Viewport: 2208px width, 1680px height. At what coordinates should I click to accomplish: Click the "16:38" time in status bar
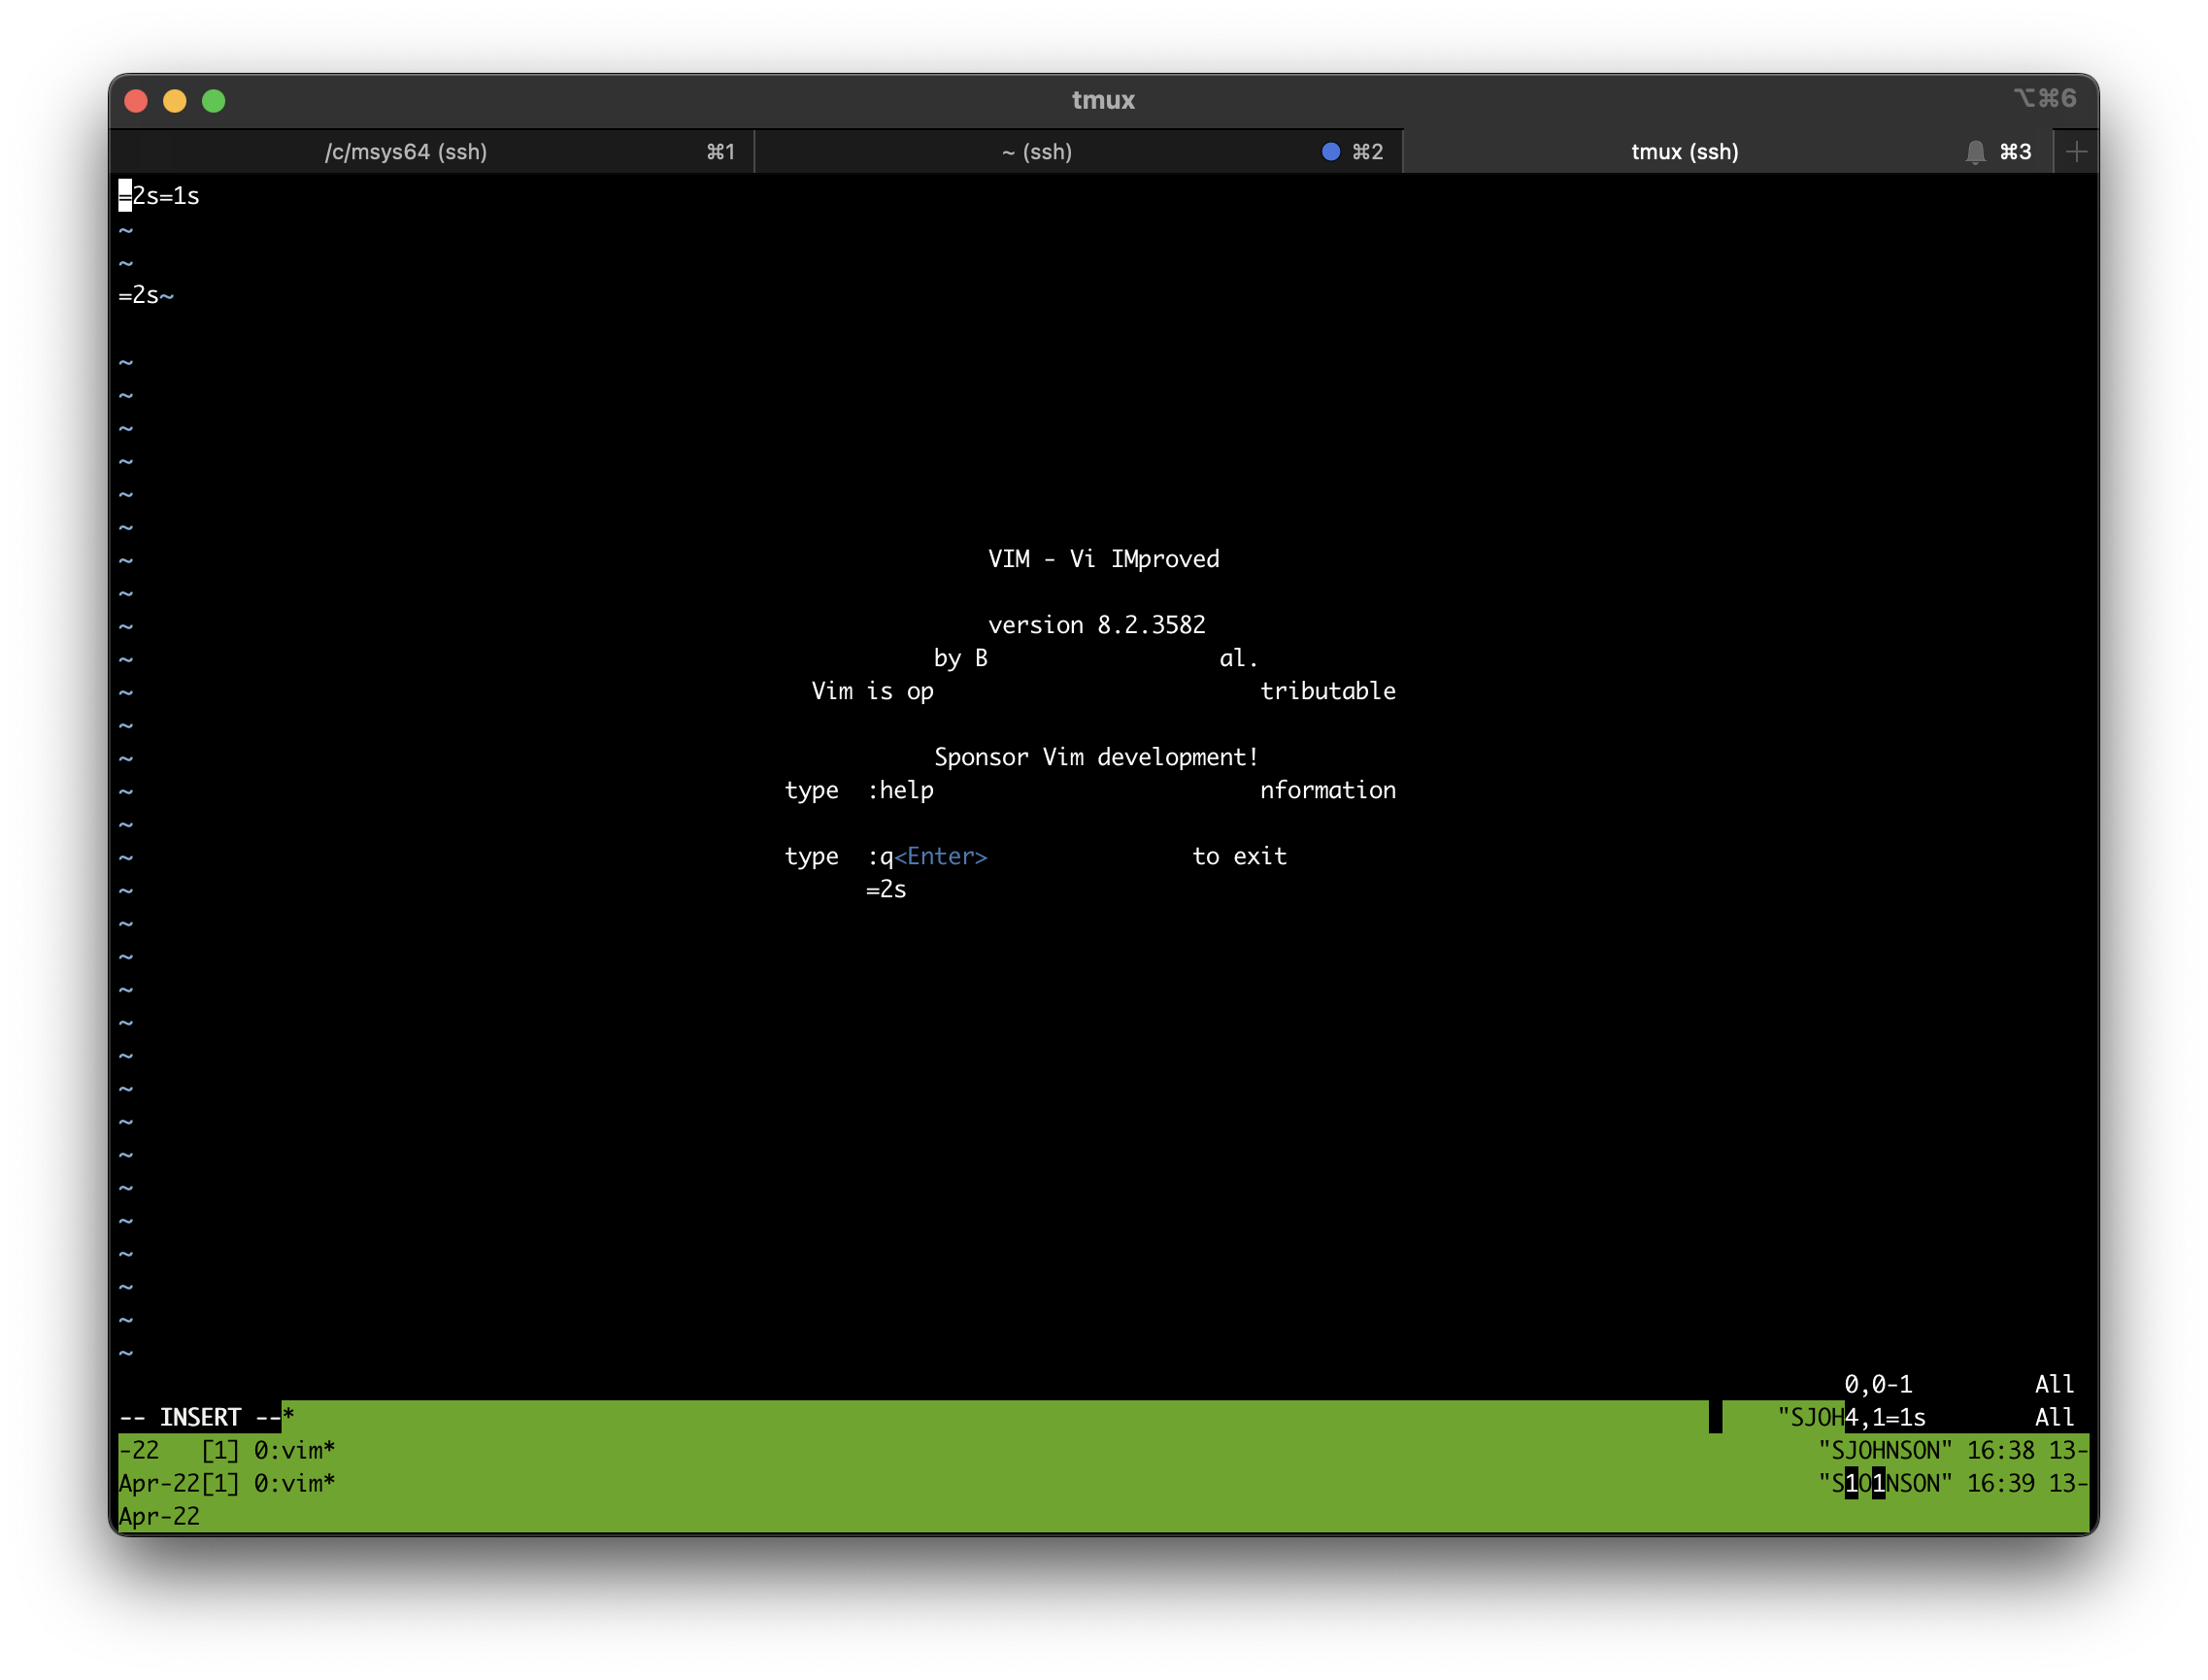coord(2000,1450)
